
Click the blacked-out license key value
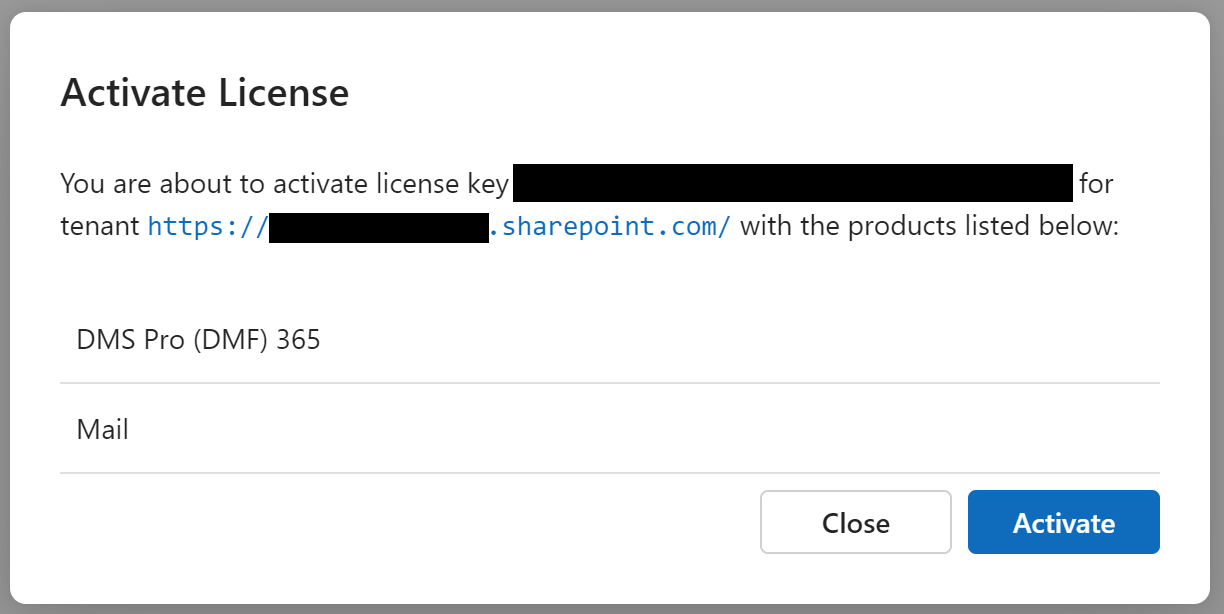coord(793,184)
